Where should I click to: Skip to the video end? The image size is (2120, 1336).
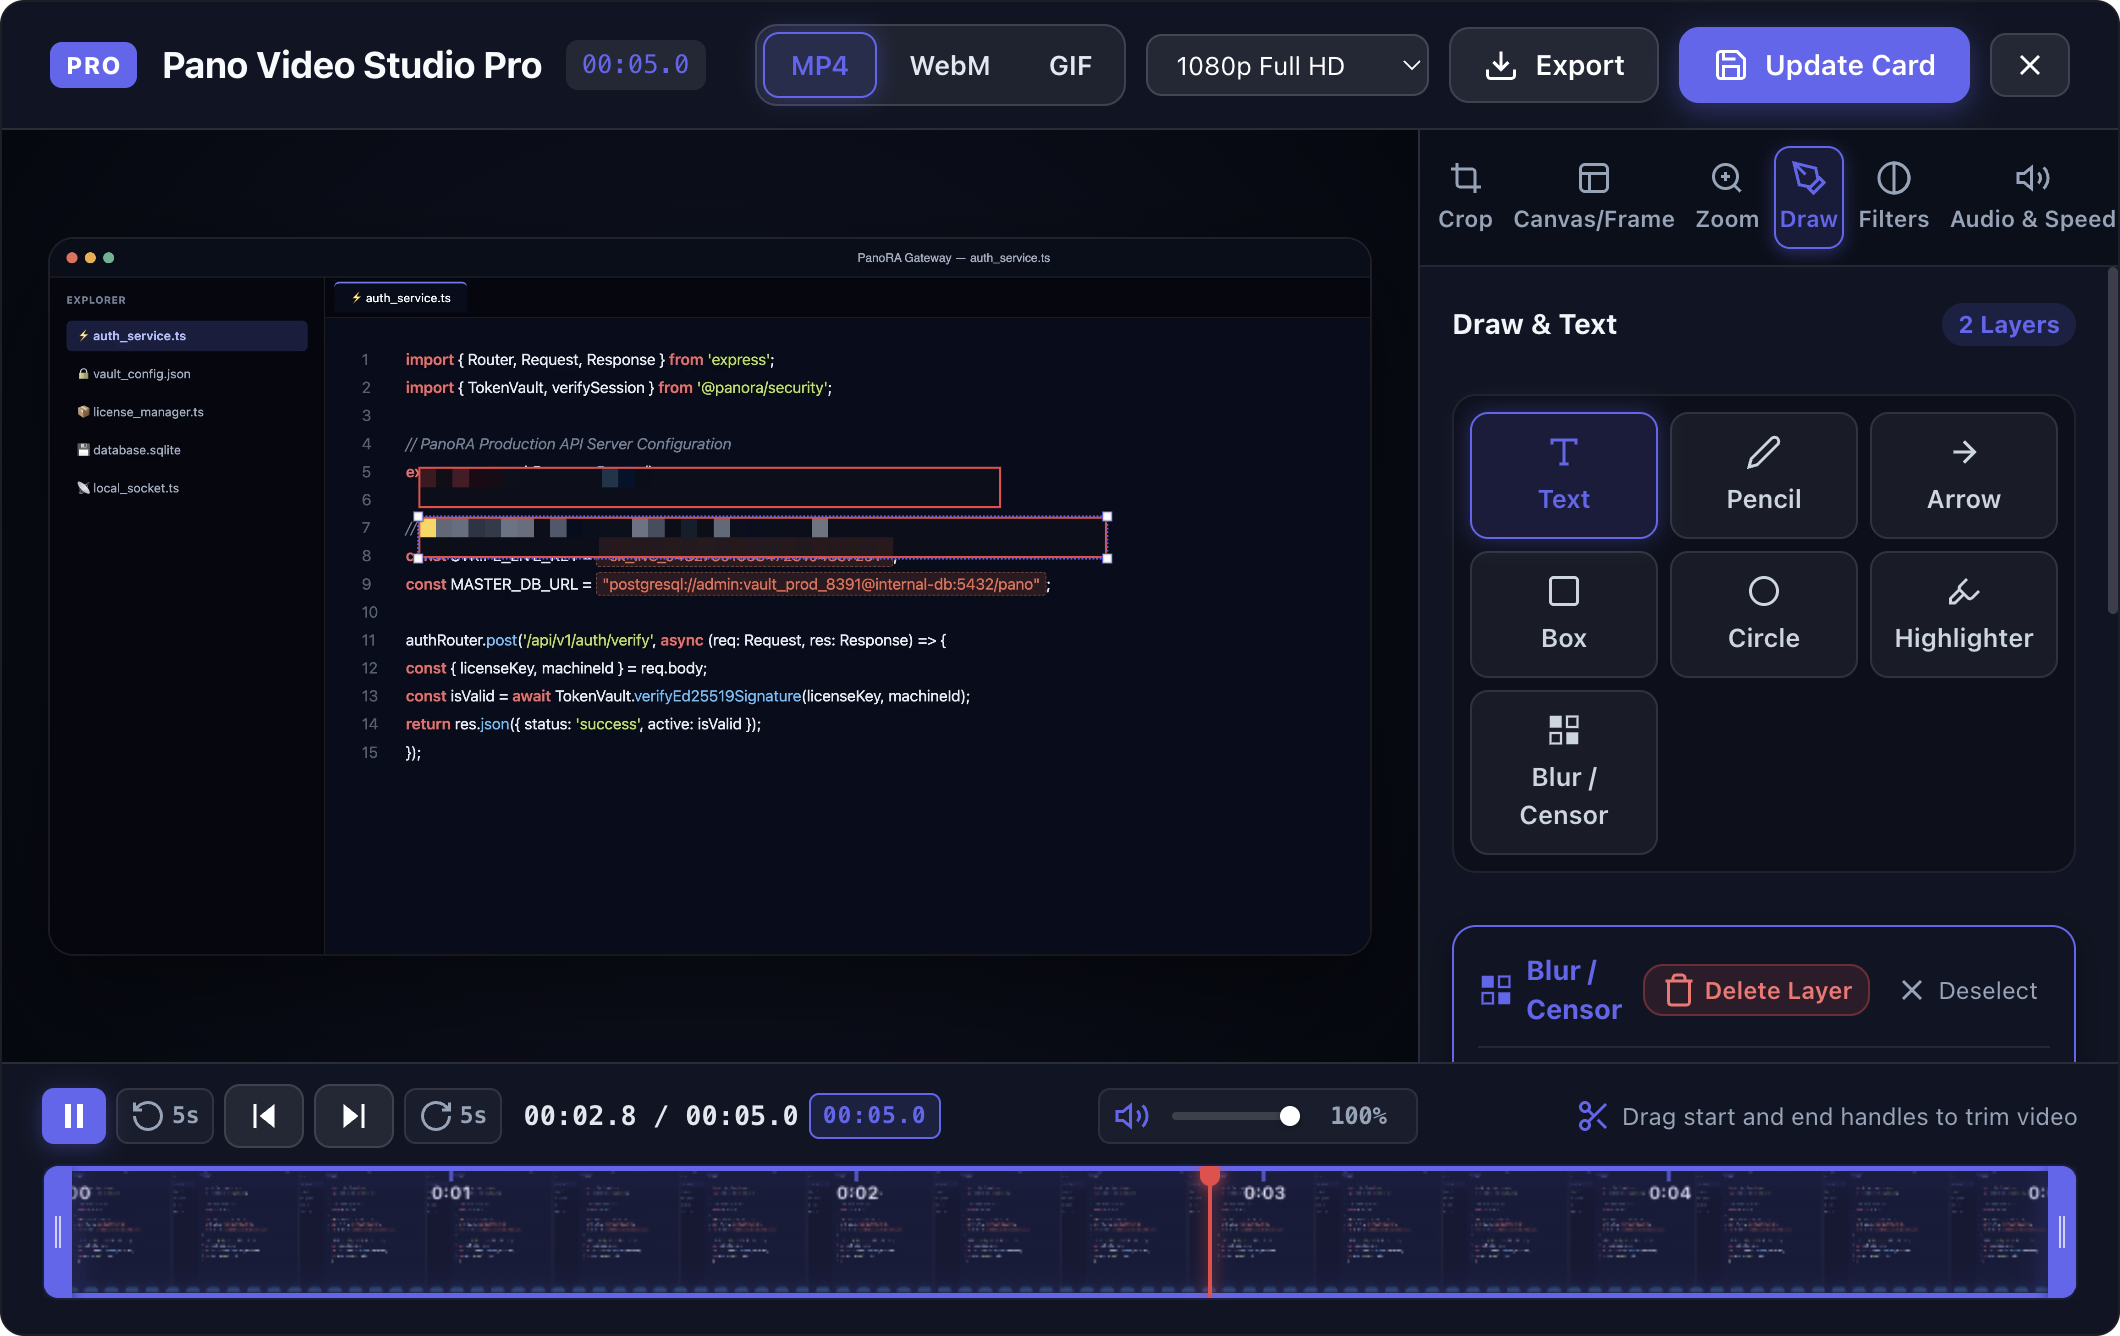pyautogui.click(x=354, y=1116)
